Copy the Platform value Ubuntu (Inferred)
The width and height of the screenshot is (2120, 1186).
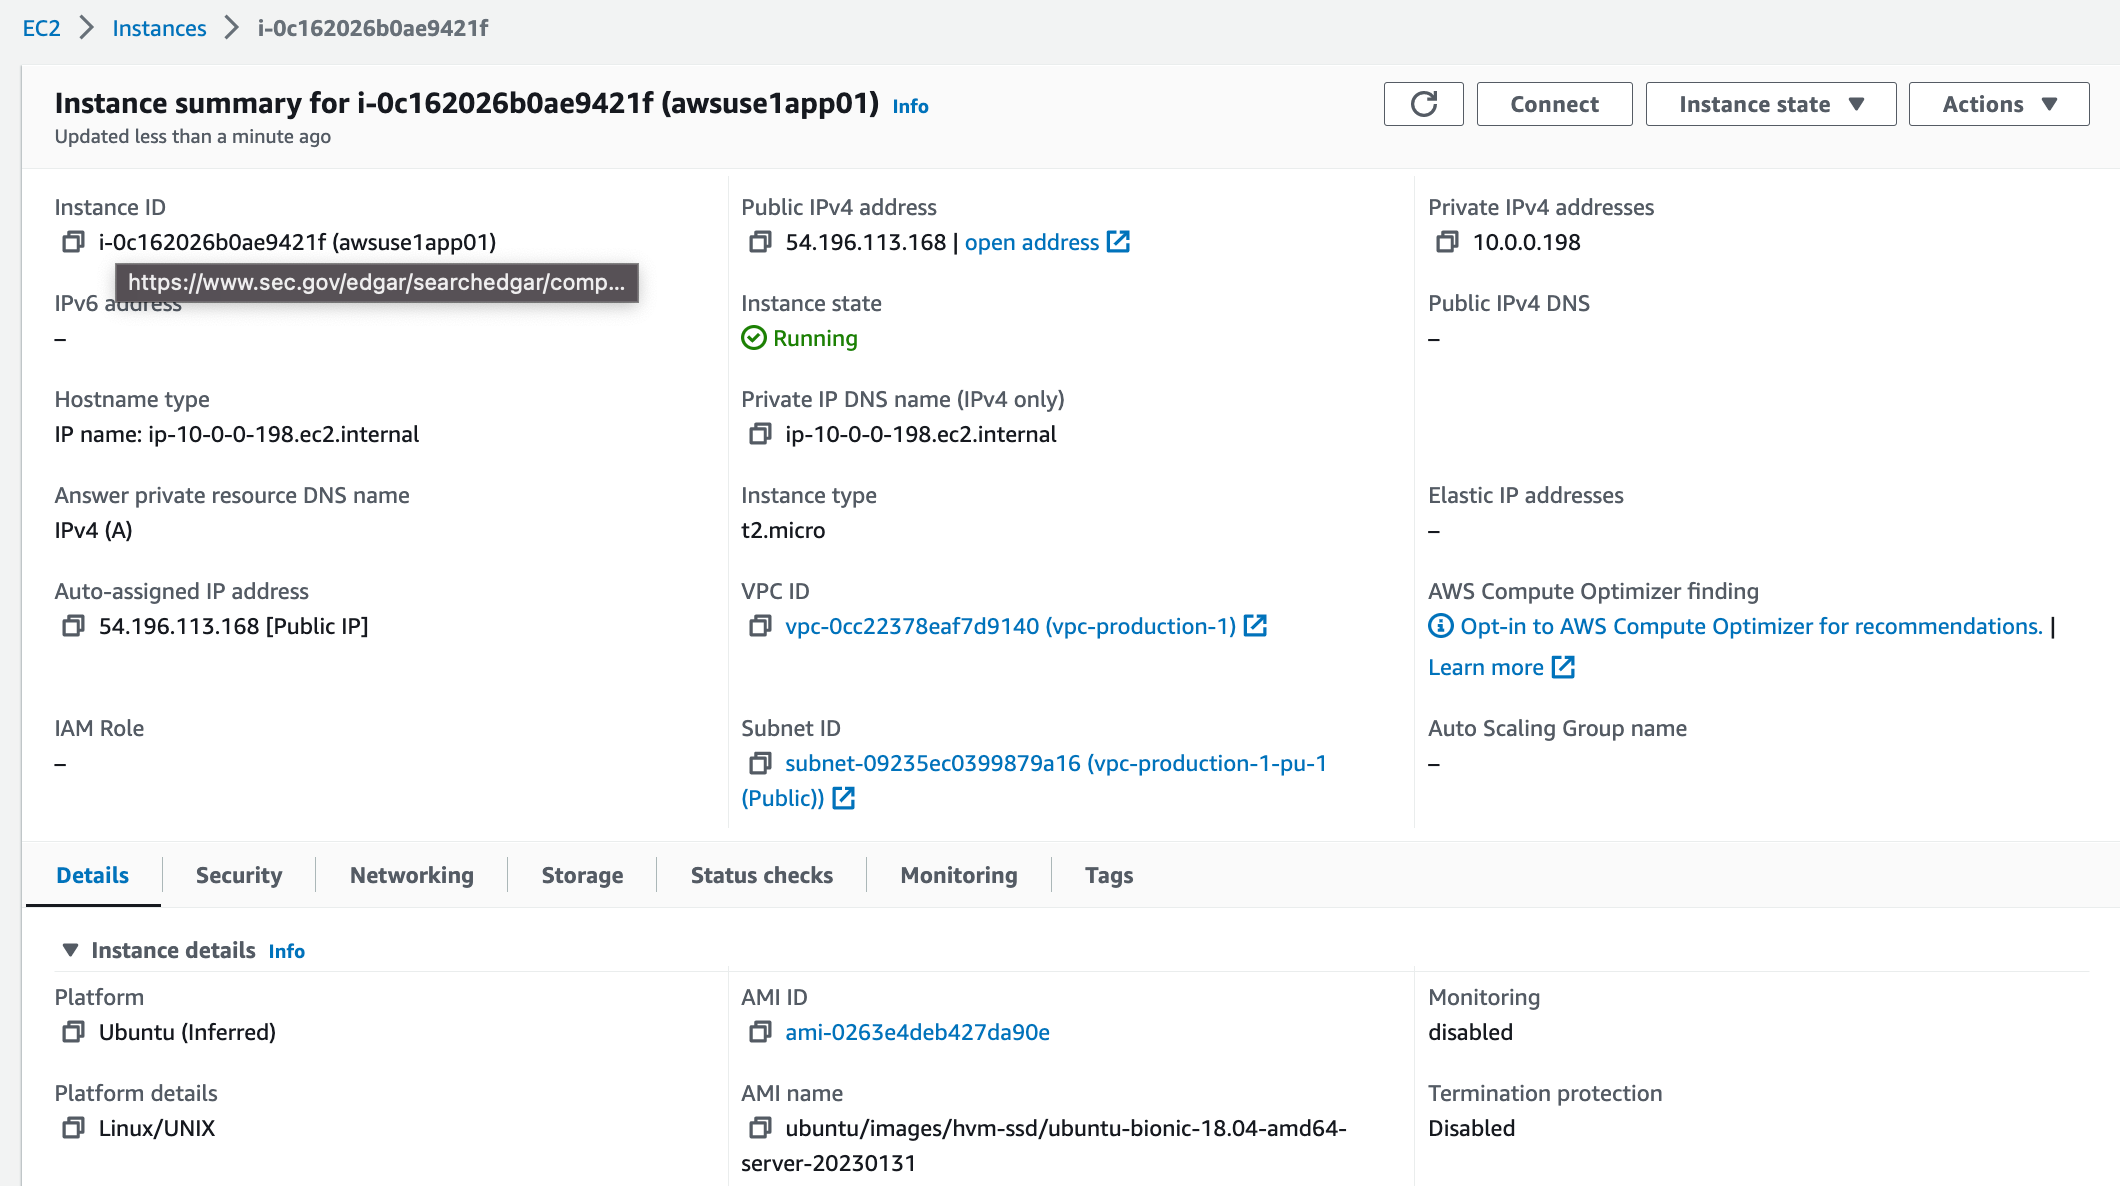pos(73,1032)
